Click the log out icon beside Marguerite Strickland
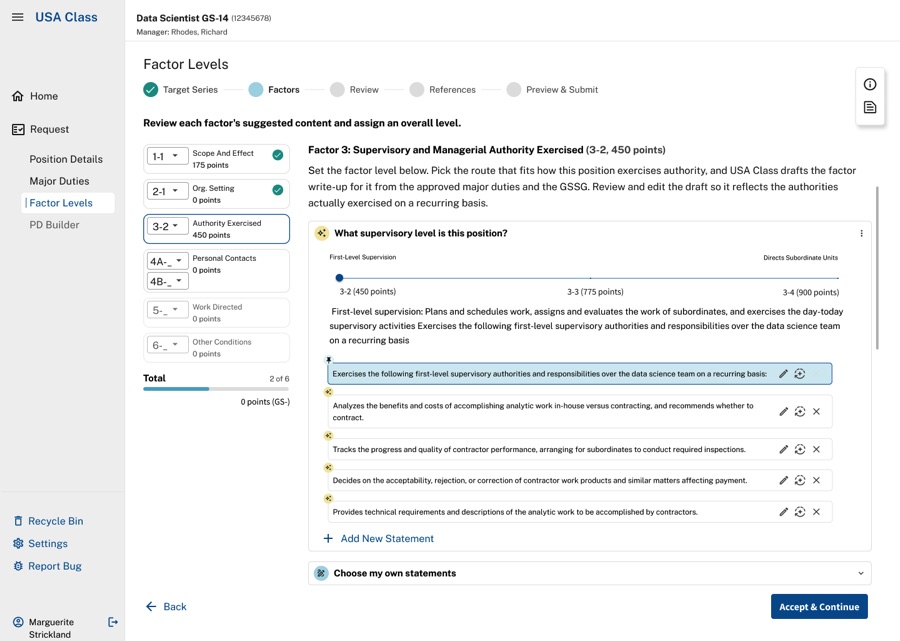 click(113, 622)
